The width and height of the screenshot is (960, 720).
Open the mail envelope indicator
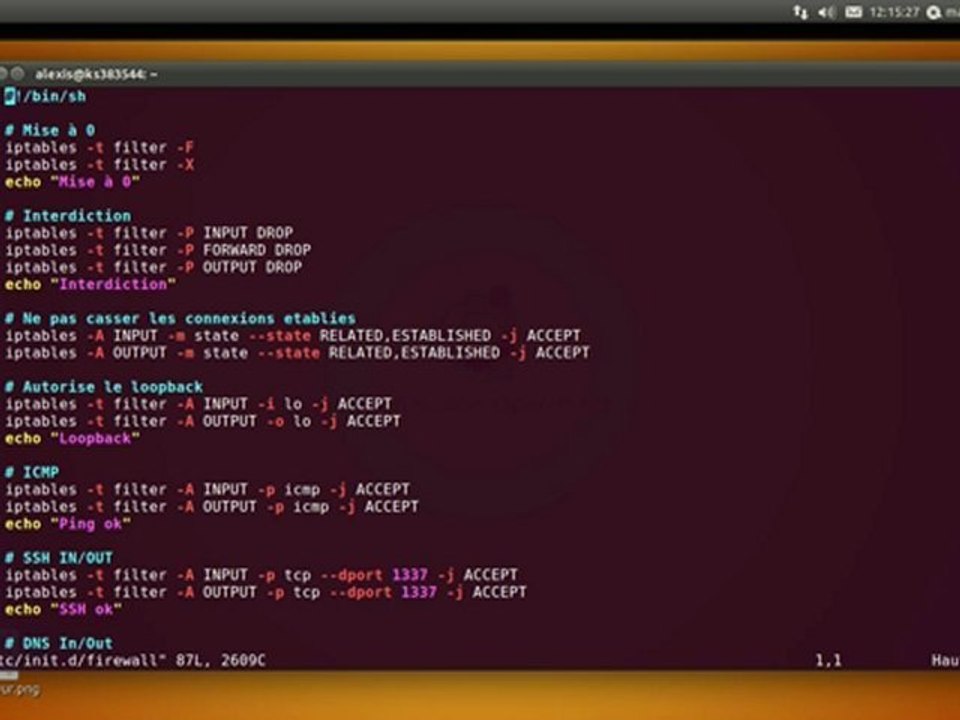[853, 12]
